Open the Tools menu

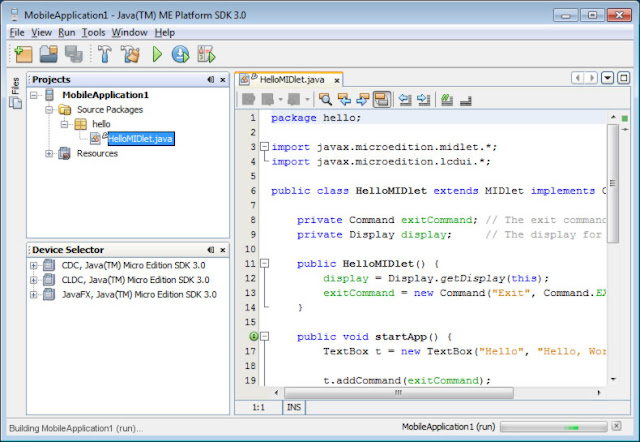pos(93,32)
